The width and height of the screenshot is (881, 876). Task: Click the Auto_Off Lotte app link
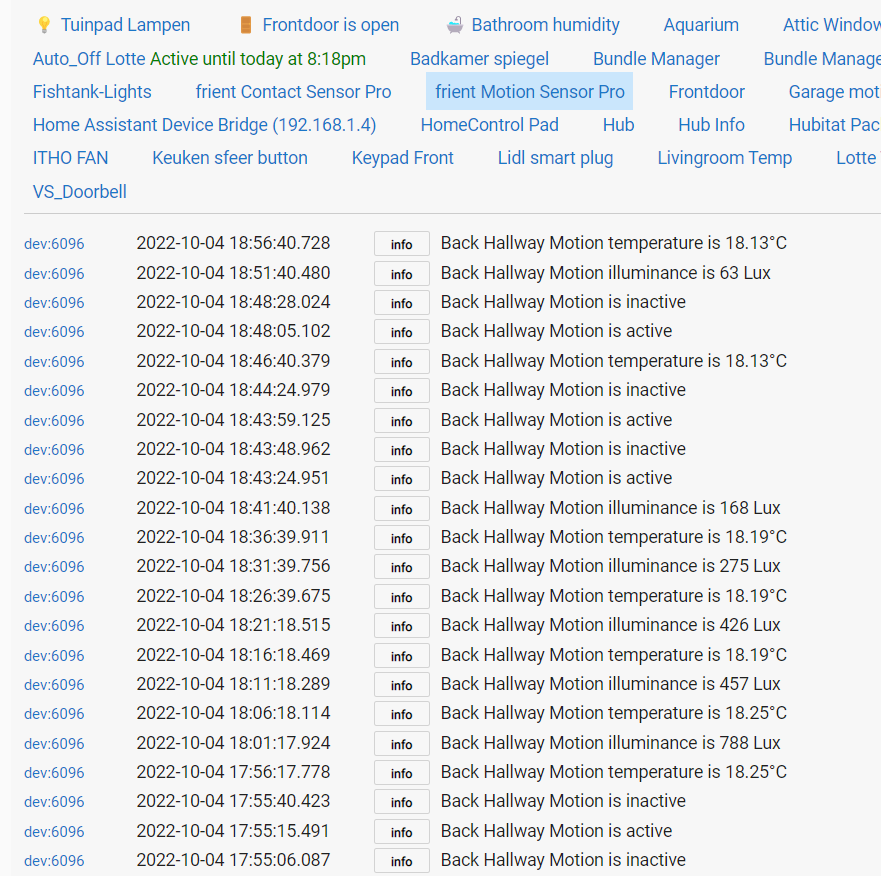[x=89, y=59]
